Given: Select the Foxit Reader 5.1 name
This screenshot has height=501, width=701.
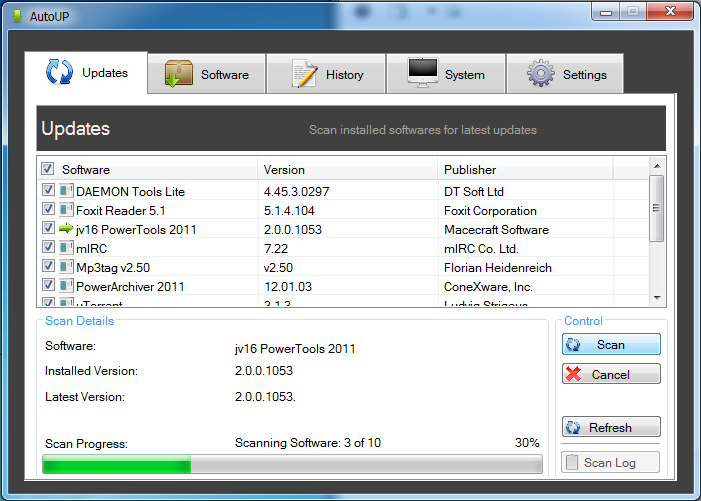Looking at the screenshot, I should coord(121,211).
